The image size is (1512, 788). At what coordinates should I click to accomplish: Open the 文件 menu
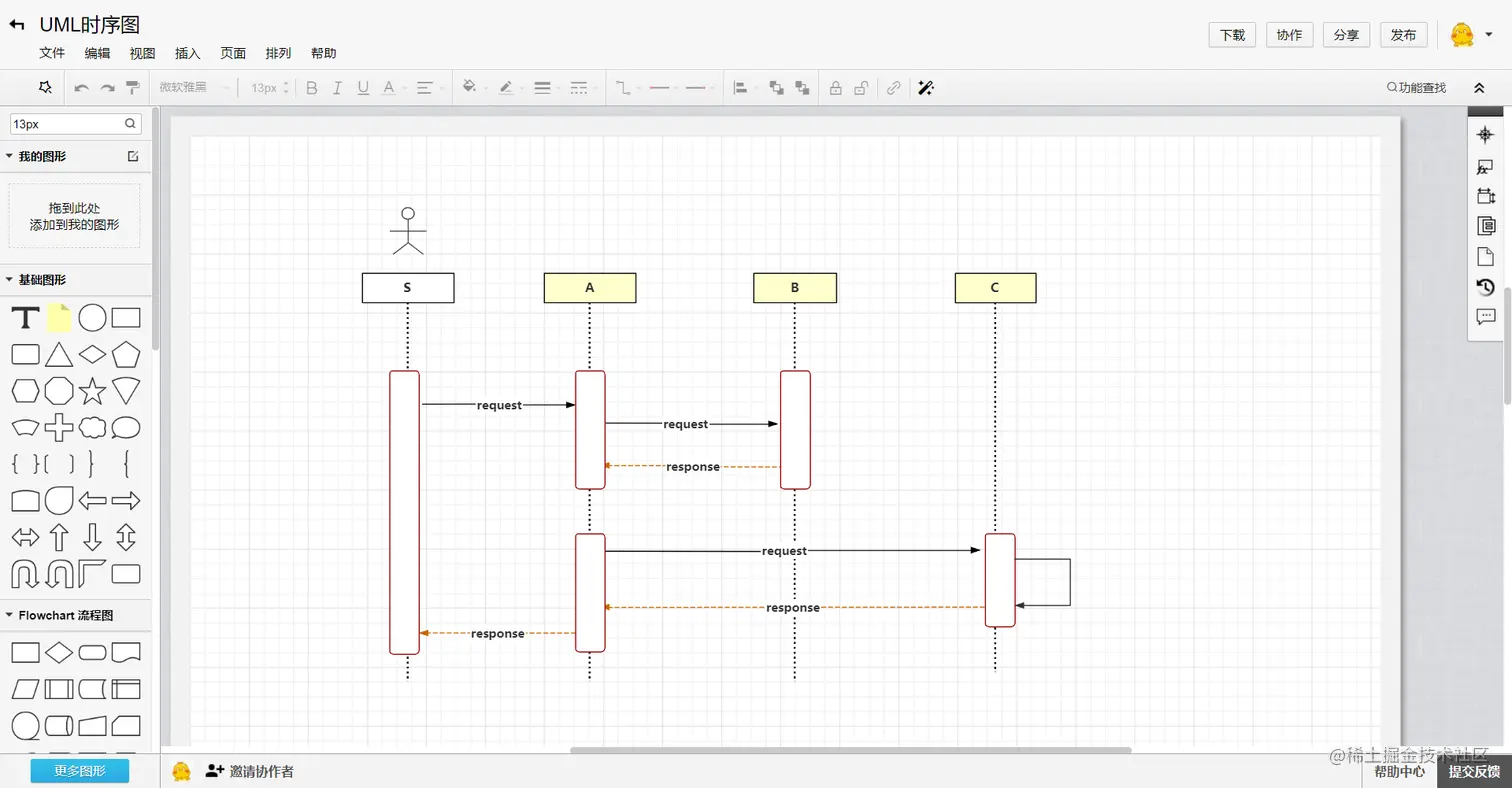coord(52,53)
